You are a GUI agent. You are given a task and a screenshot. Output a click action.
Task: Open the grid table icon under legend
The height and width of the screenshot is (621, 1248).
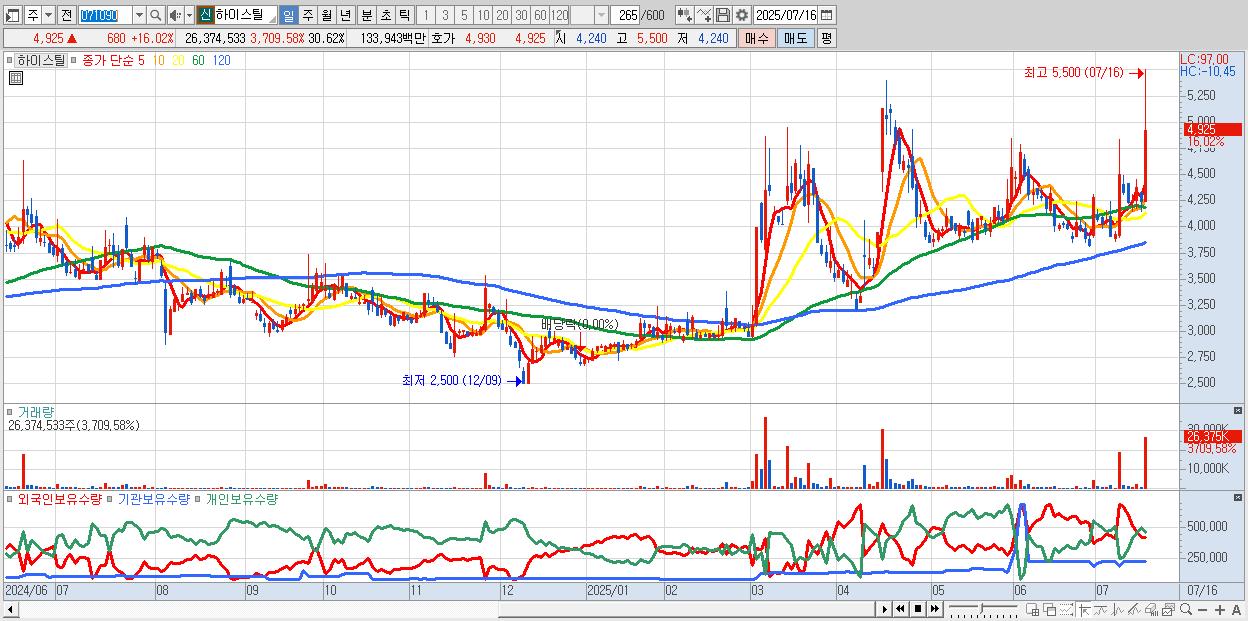15,79
